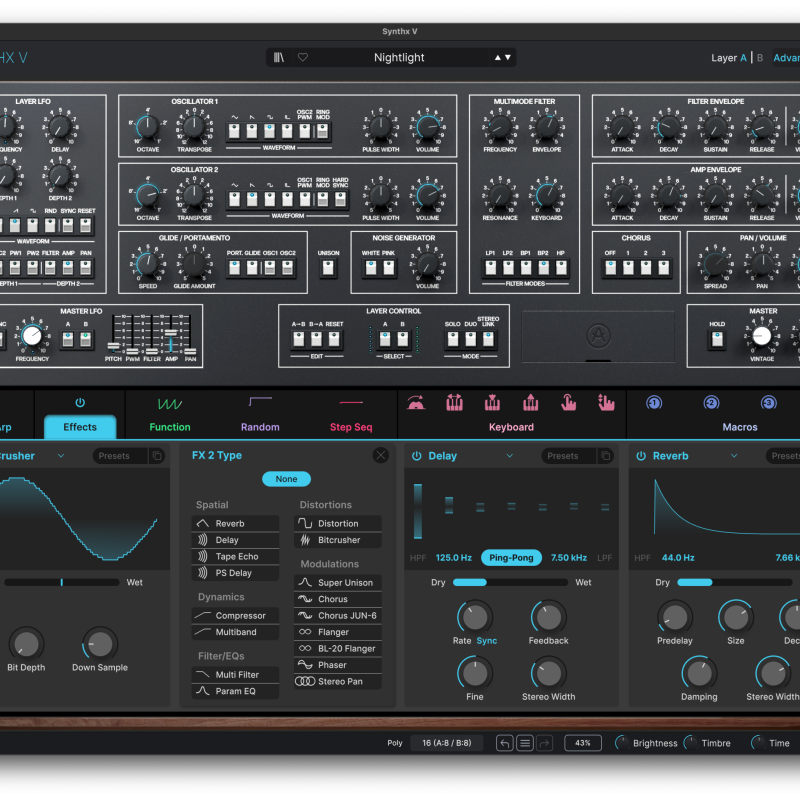This screenshot has height=800, width=800.
Task: Copy the Delay effect settings icon
Action: click(x=606, y=456)
